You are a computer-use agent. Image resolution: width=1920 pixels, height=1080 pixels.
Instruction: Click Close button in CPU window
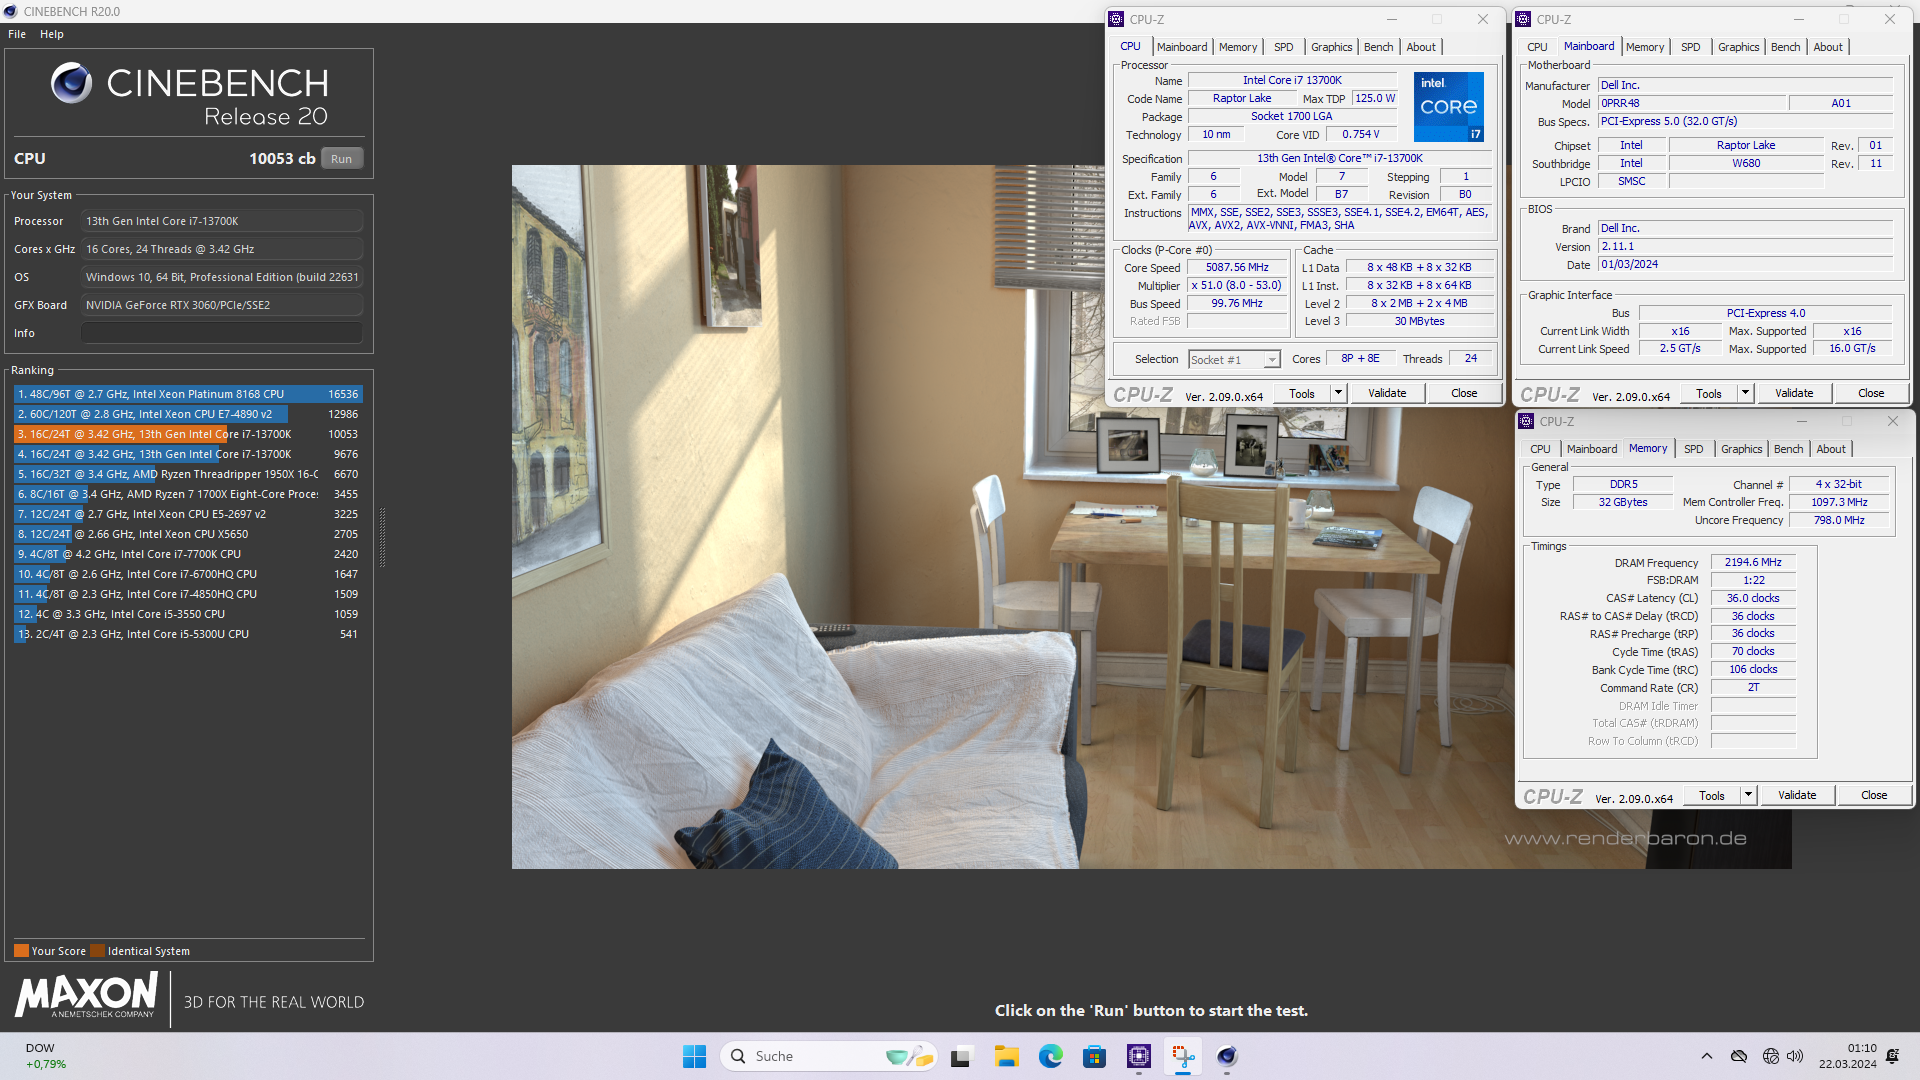point(1464,394)
